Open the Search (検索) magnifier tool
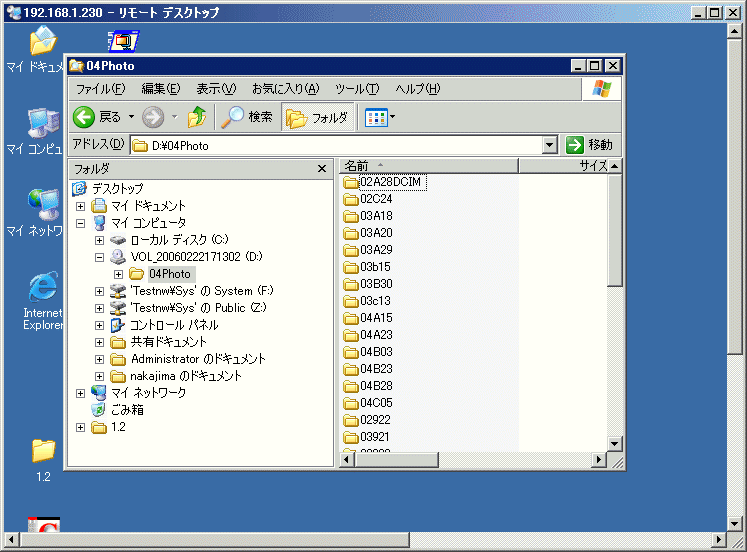Viewport: 747px width, 552px height. [x=247, y=117]
